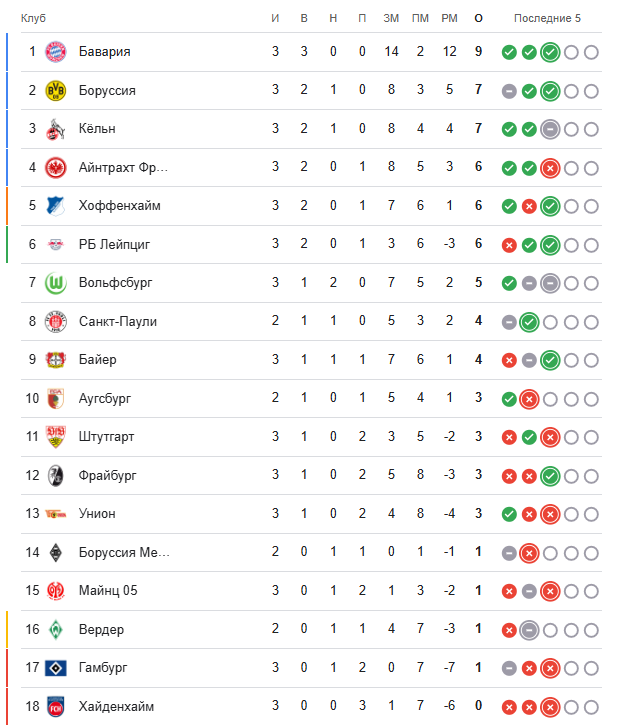The width and height of the screenshot is (617, 727).
Task: Open the Хоффенхайм team link
Action: 120,206
